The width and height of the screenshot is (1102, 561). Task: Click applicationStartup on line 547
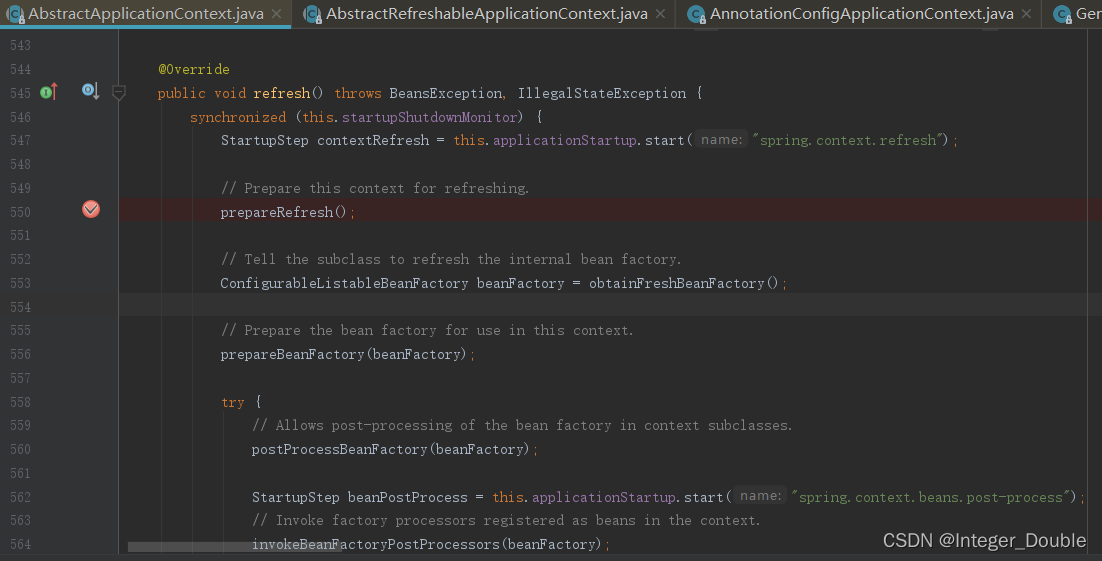point(564,140)
